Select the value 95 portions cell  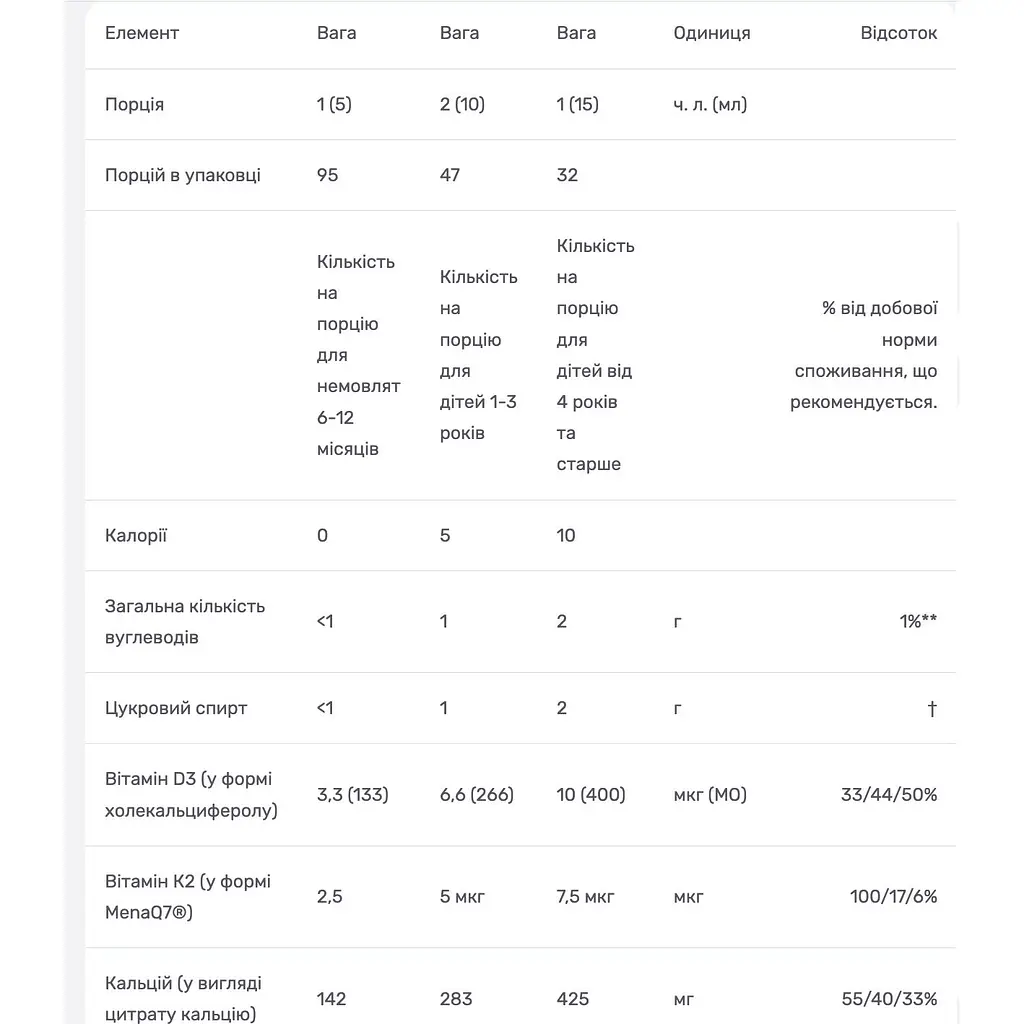tap(327, 175)
